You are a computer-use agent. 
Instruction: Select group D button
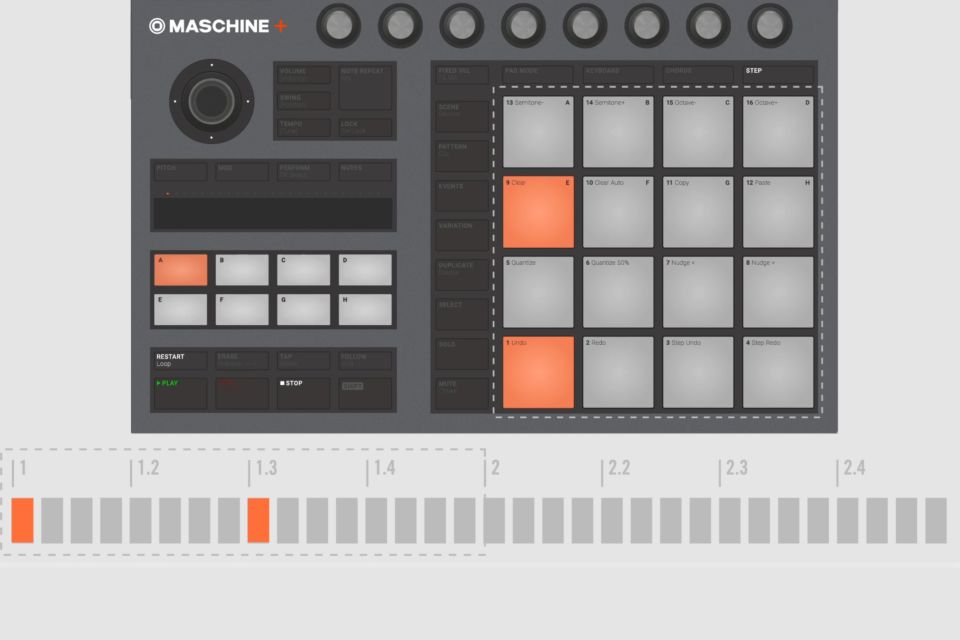point(365,270)
